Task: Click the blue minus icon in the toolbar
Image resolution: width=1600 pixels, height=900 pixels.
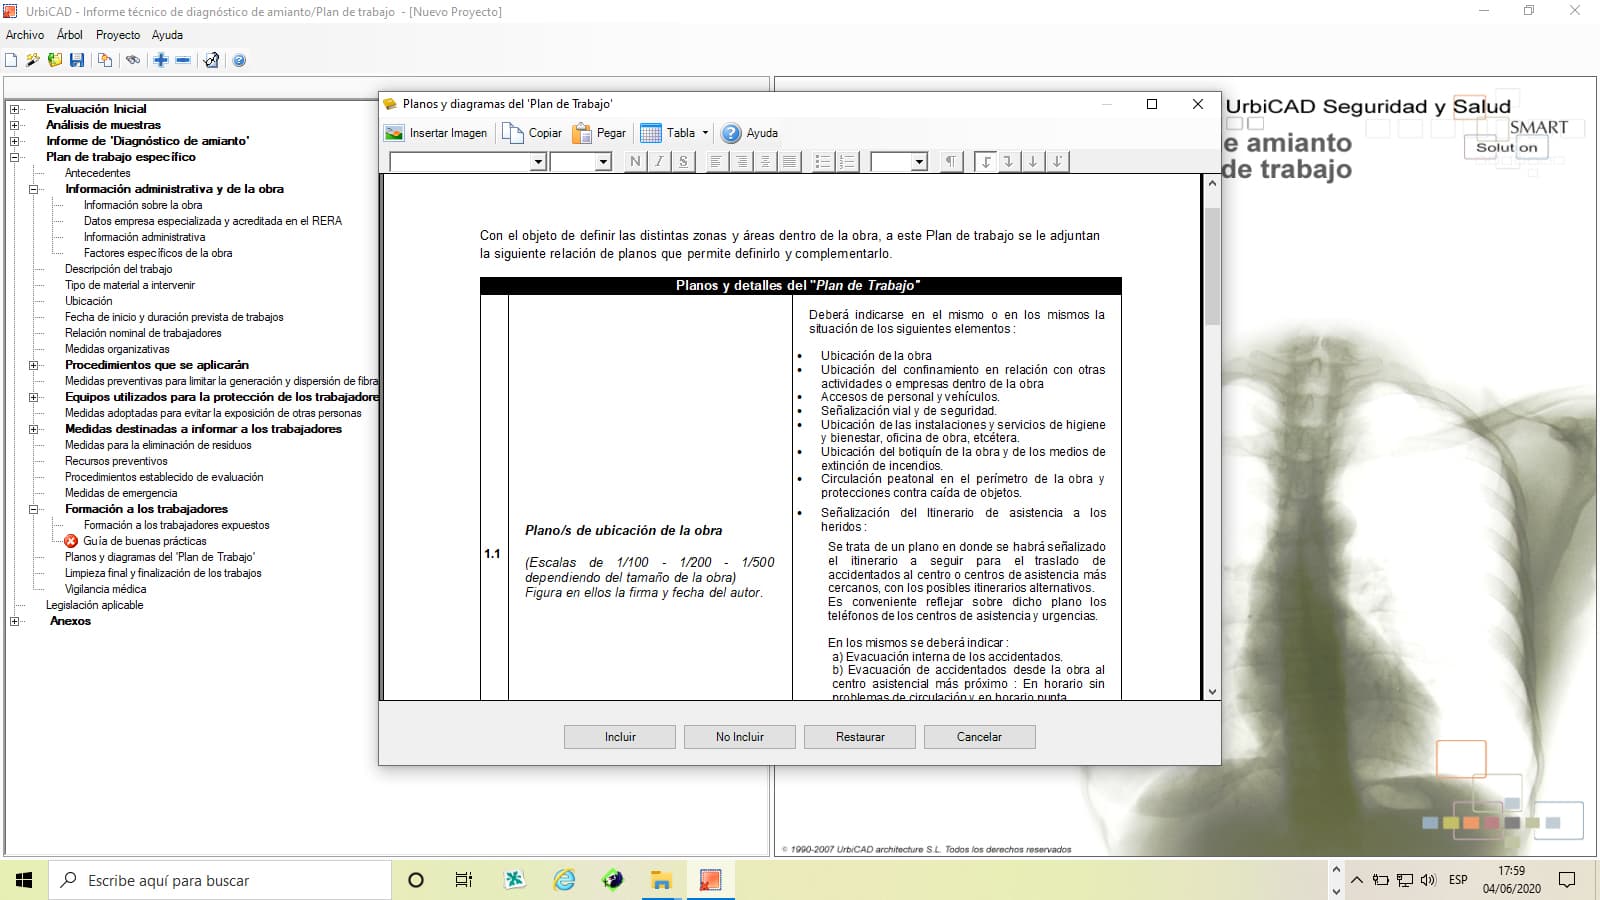Action: point(183,61)
